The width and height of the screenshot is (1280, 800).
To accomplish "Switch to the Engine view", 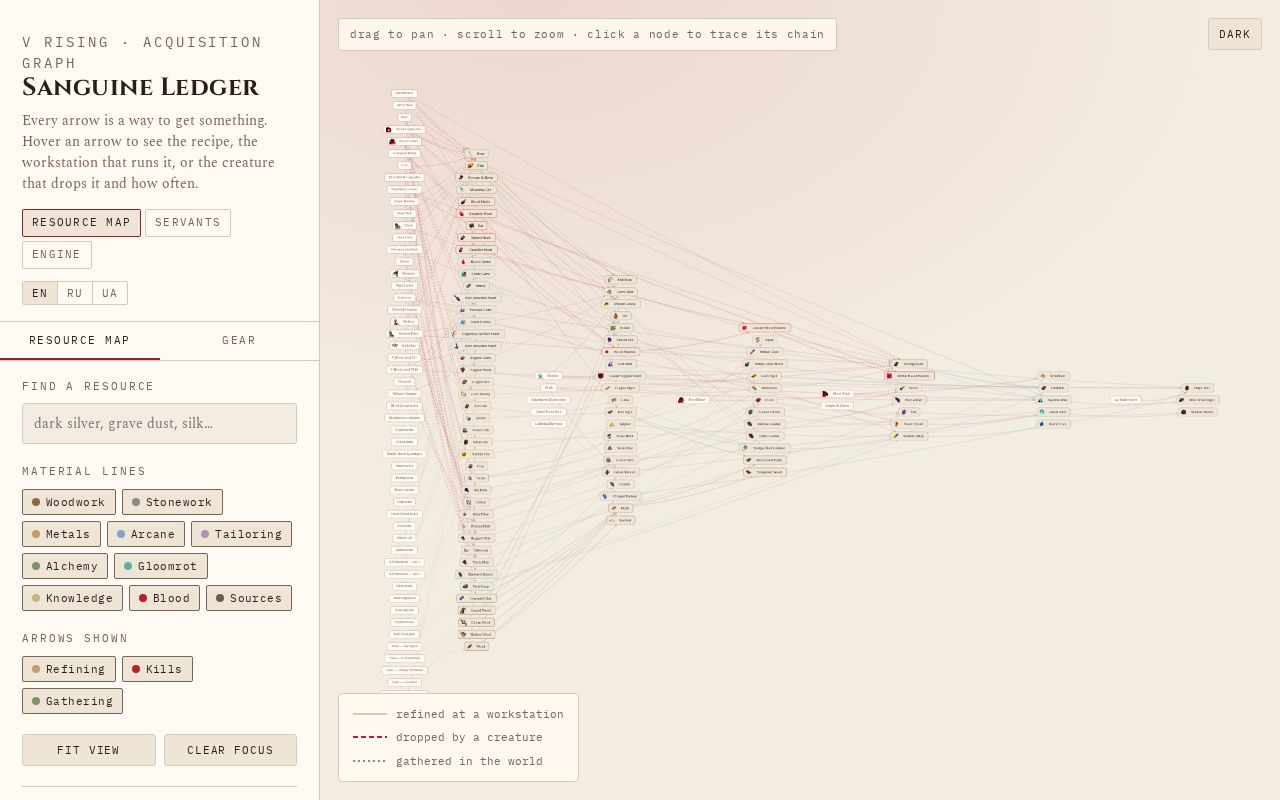I will point(57,255).
